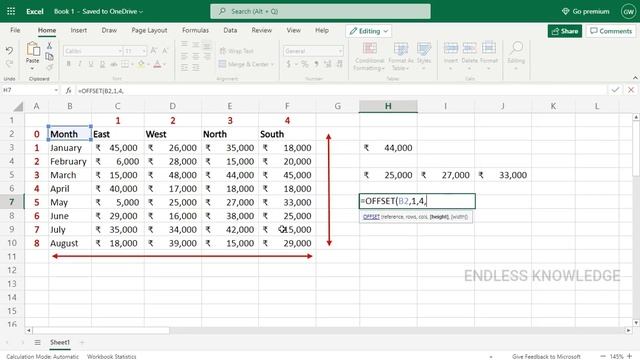Open Give Feedback to Microsoft
This screenshot has height=360, width=640.
(x=546, y=356)
